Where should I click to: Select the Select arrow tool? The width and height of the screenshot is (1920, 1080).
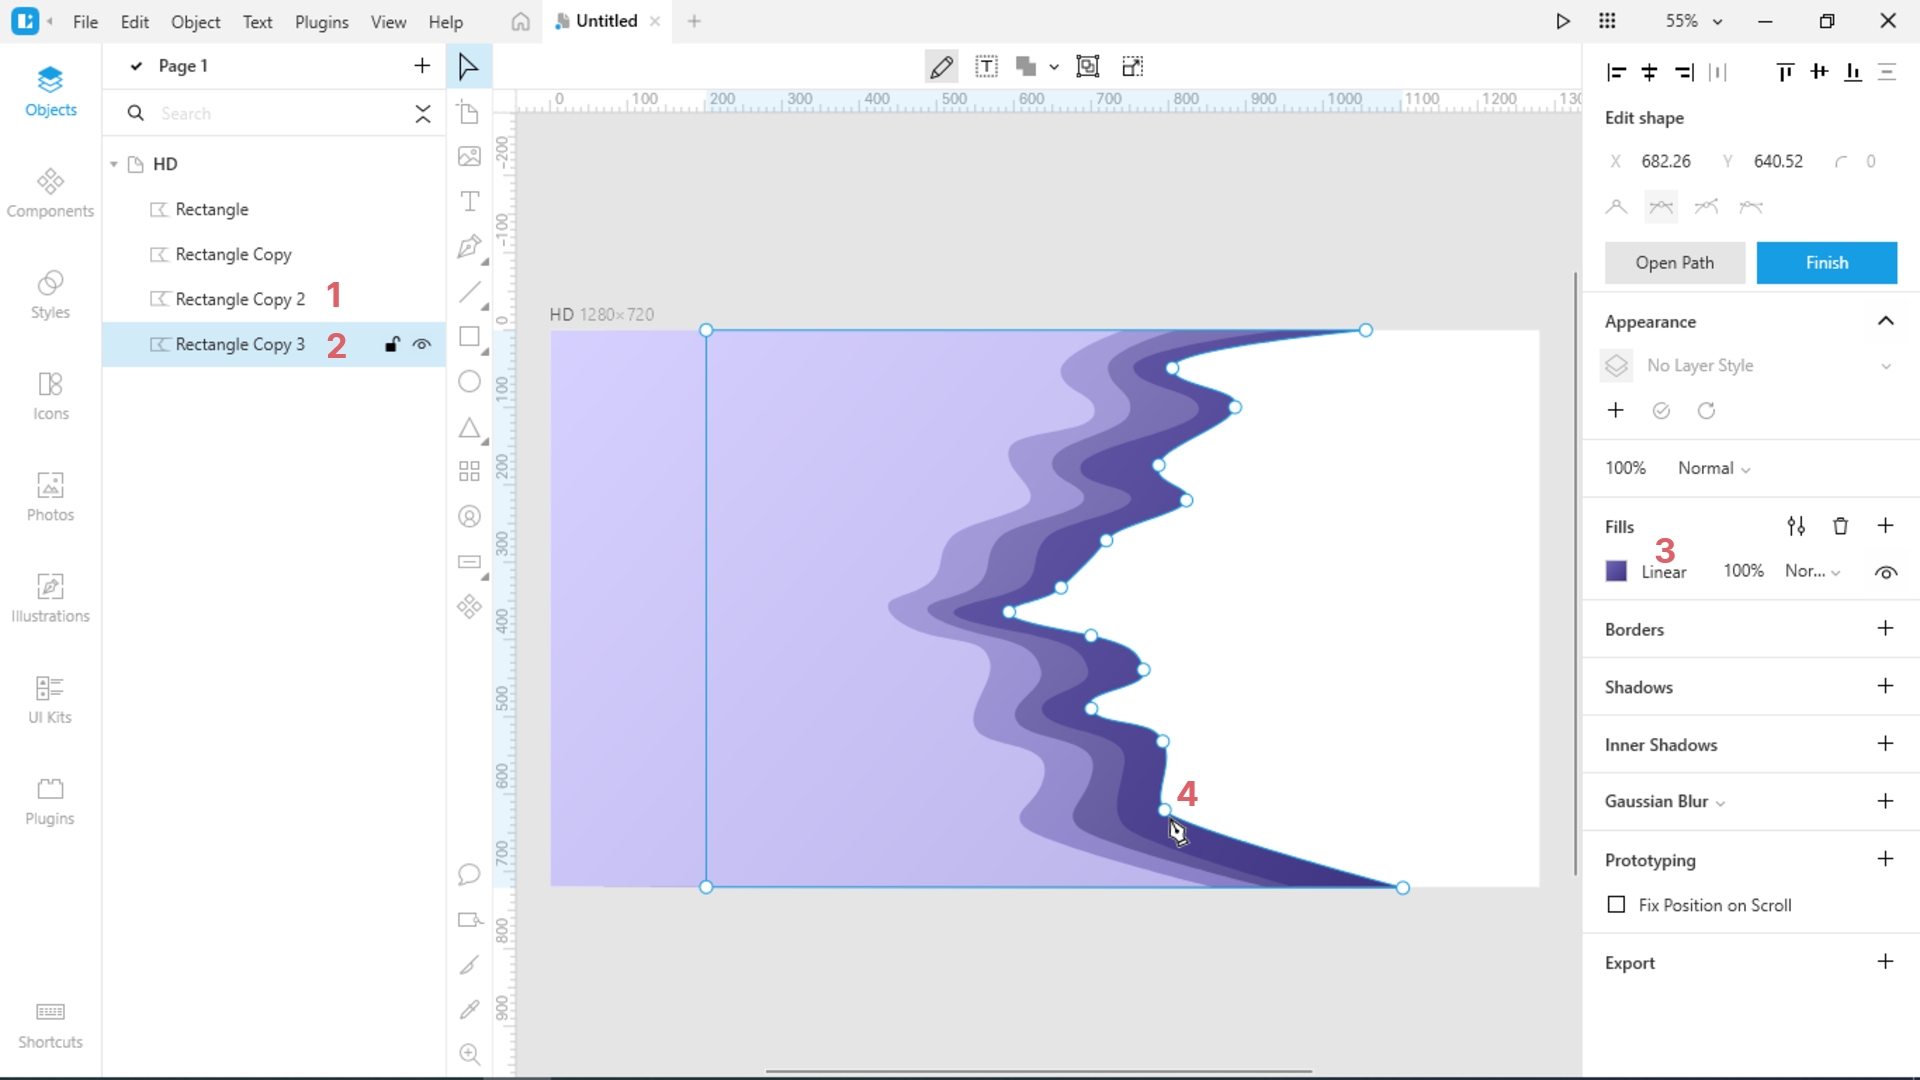468,67
